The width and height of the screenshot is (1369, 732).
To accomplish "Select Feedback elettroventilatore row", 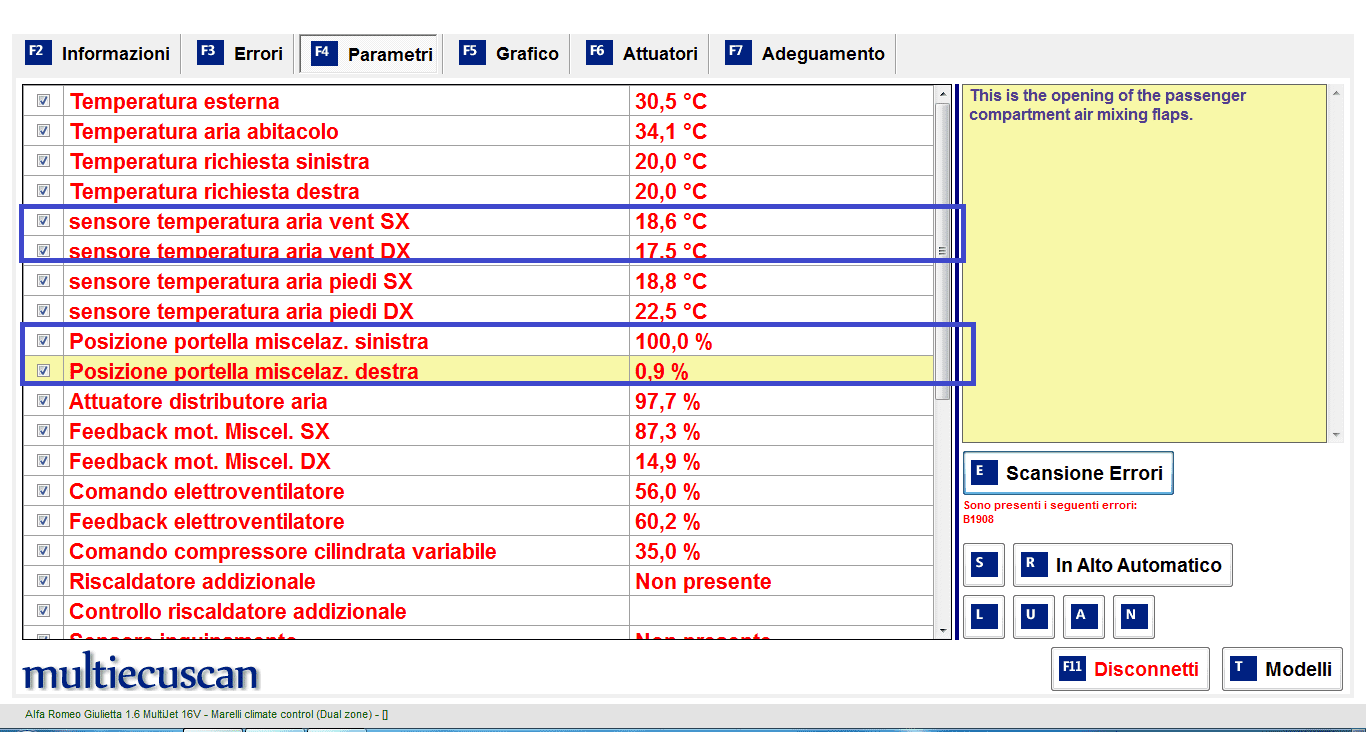I will [478, 521].
